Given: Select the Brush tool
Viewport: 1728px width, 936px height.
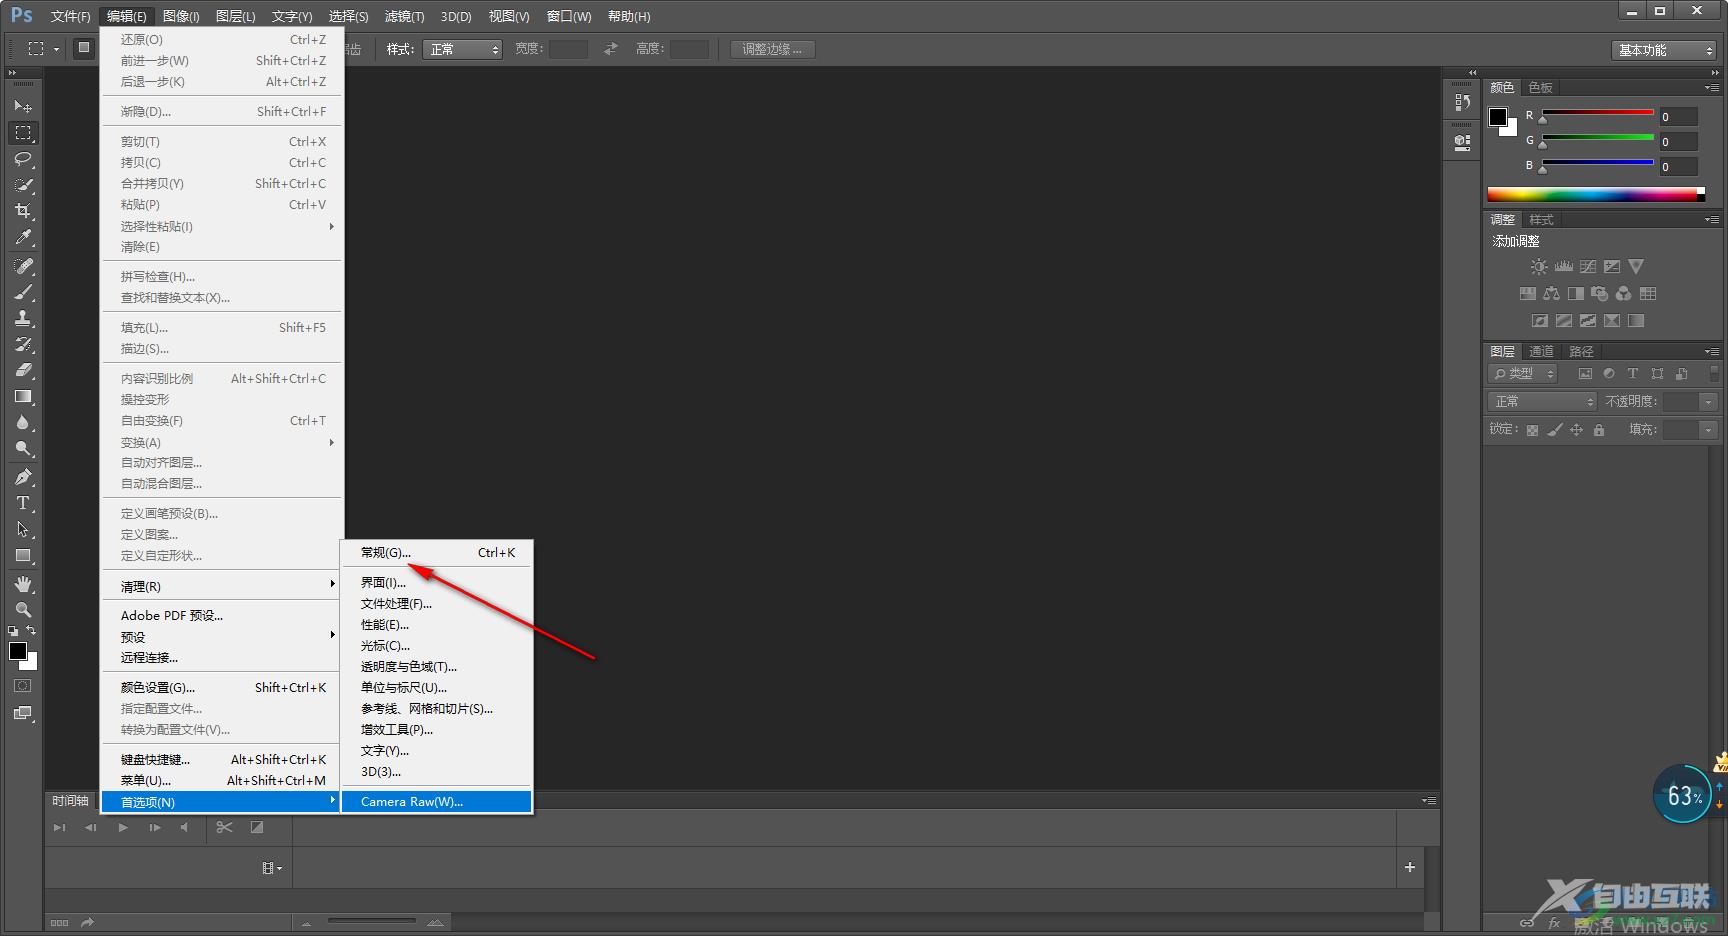Looking at the screenshot, I should (x=23, y=292).
